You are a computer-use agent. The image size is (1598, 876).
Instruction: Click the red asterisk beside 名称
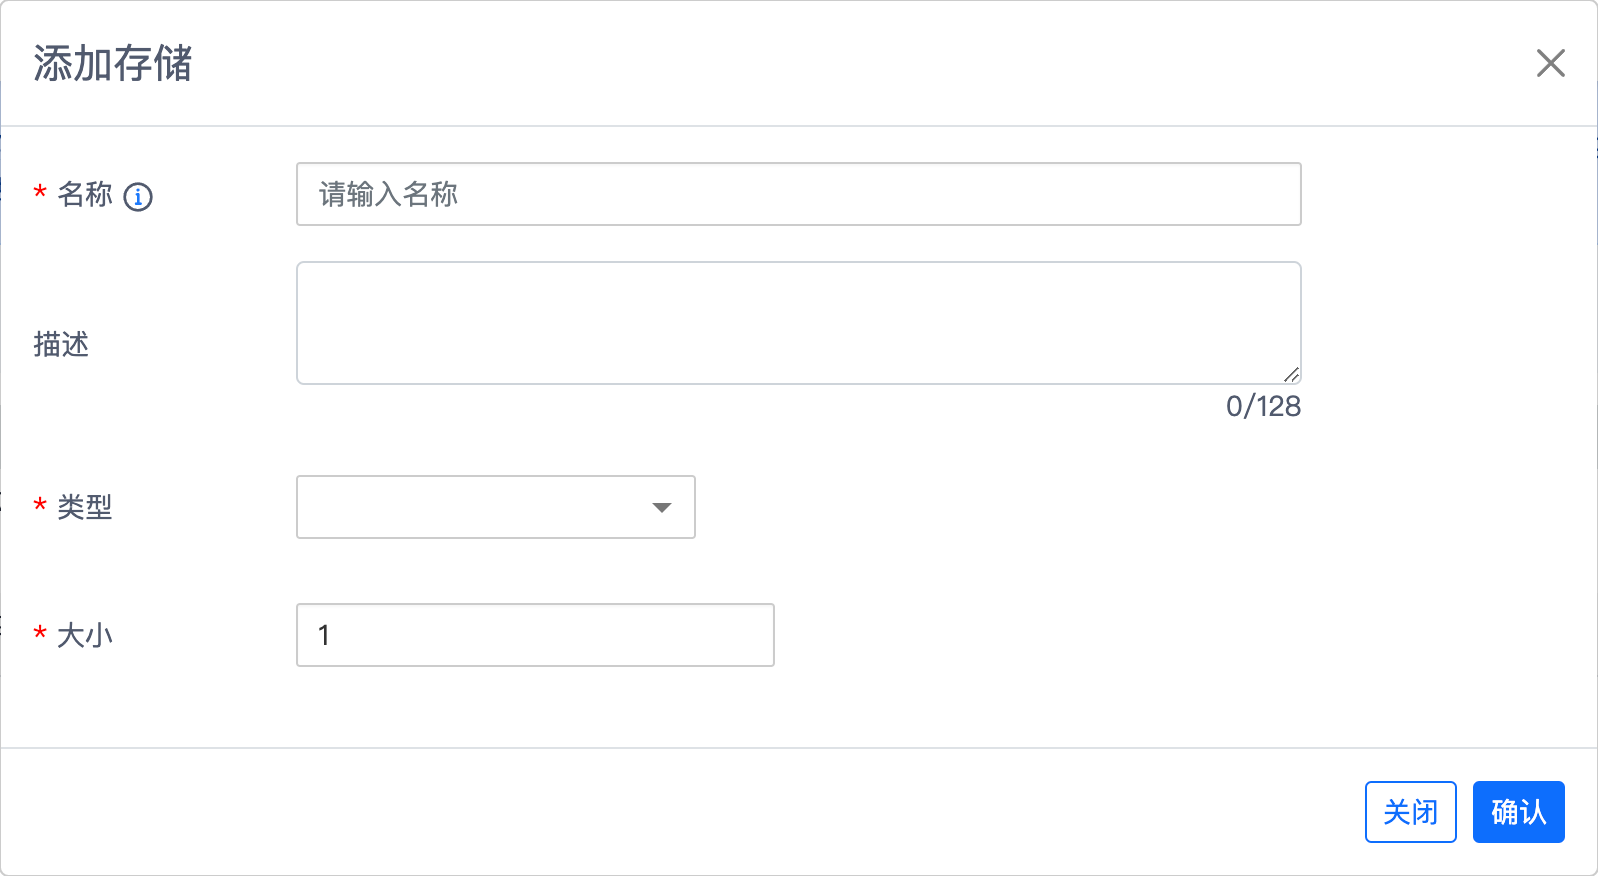point(40,193)
